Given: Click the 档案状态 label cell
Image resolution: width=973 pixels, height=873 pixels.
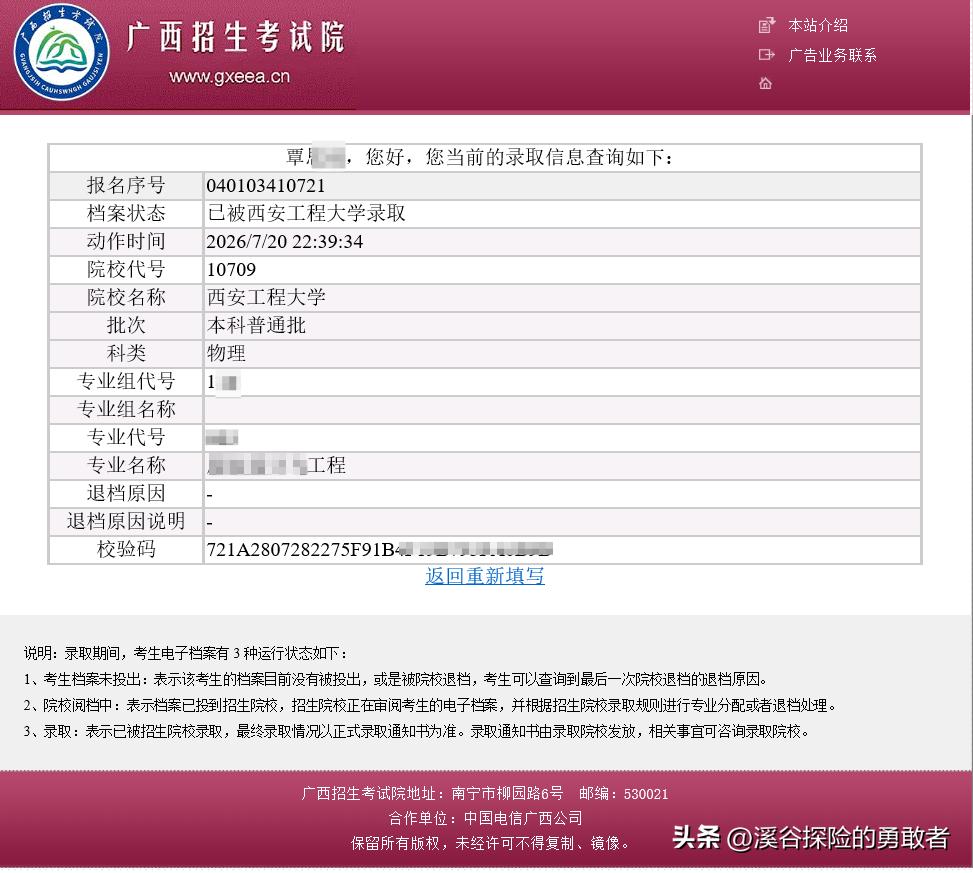Looking at the screenshot, I should pyautogui.click(x=126, y=213).
